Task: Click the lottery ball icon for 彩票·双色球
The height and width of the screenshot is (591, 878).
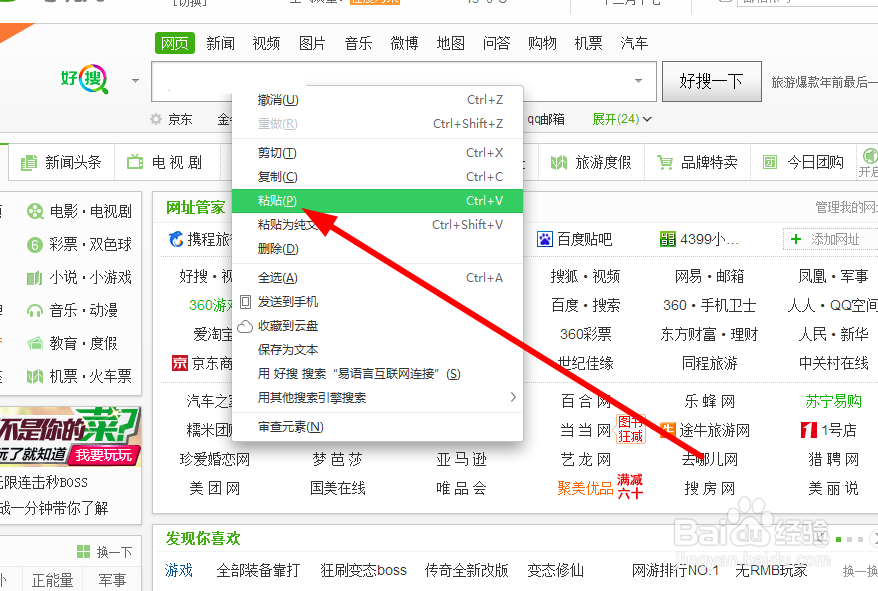Action: click(x=35, y=245)
